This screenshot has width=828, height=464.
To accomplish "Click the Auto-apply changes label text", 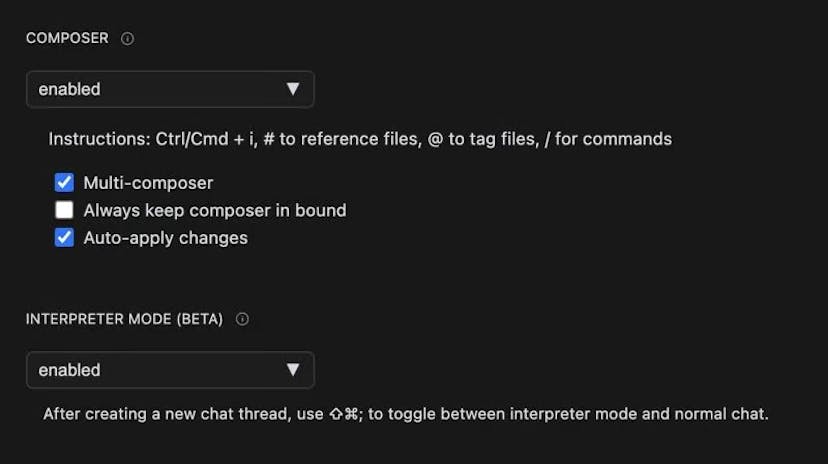I will 165,238.
